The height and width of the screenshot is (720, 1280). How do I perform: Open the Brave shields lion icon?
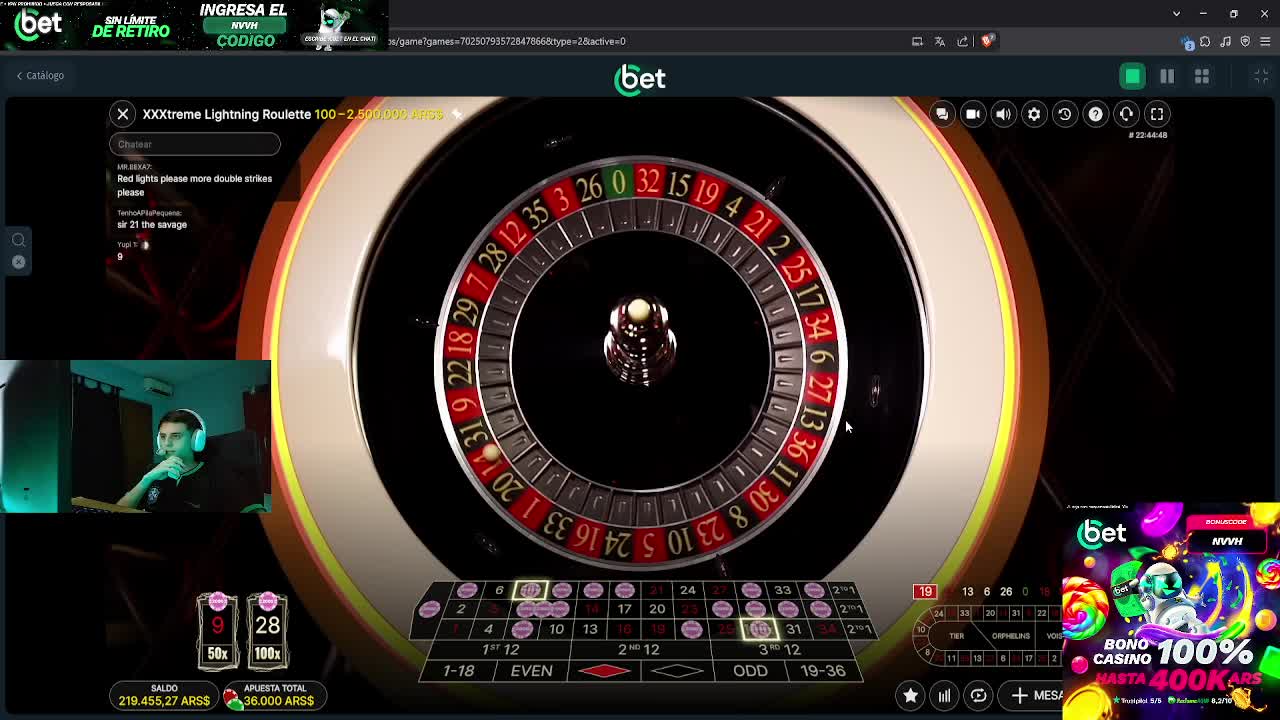pyautogui.click(x=988, y=41)
